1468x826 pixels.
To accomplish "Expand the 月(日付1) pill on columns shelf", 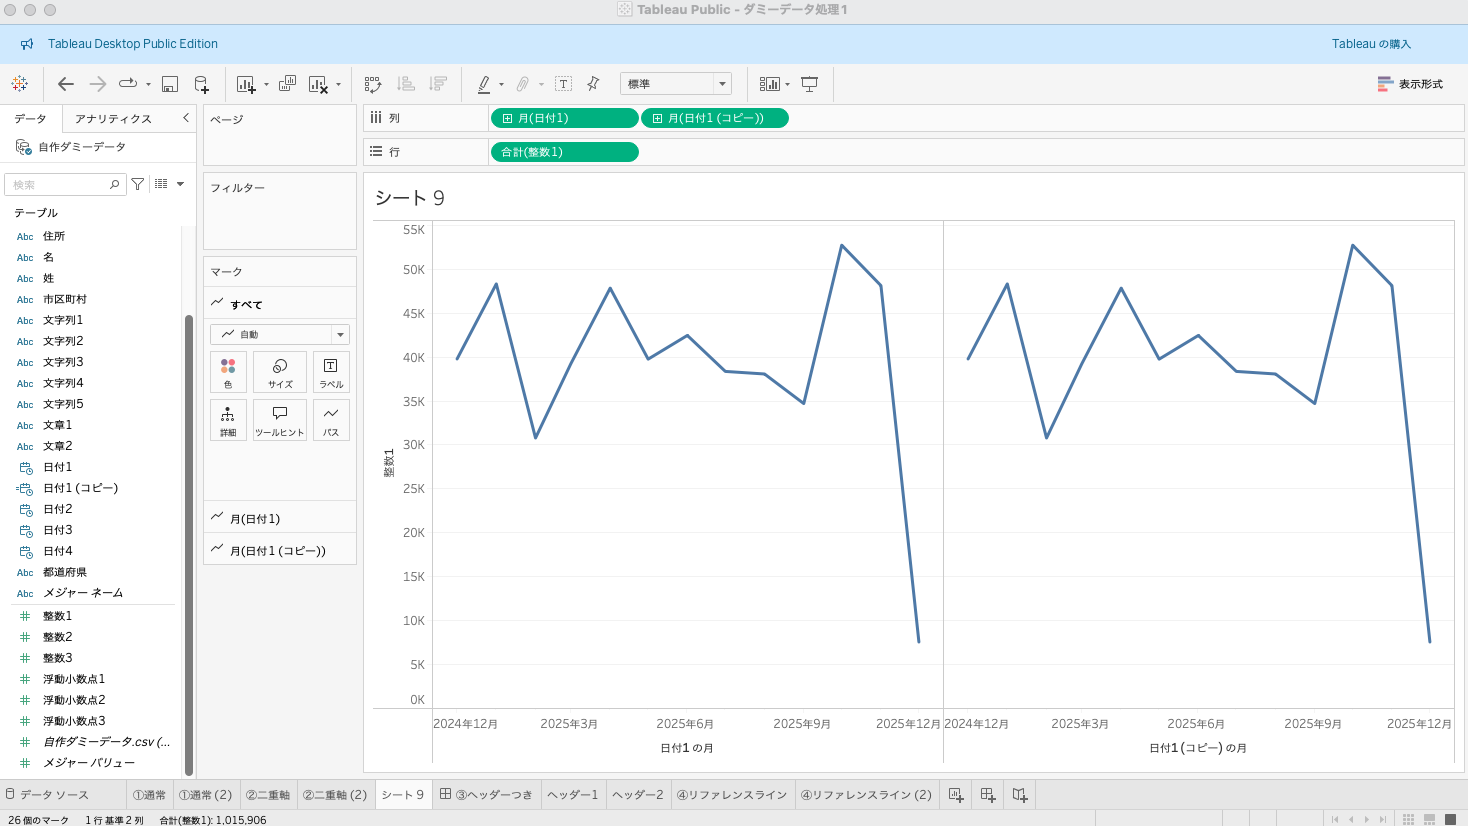I will click(508, 118).
